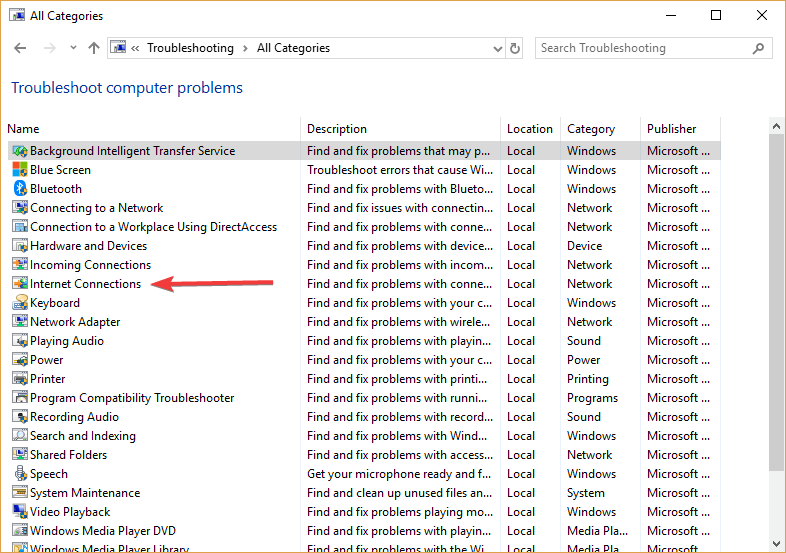786x553 pixels.
Task: Open the Blue Screen troubleshooter
Action: click(x=60, y=170)
